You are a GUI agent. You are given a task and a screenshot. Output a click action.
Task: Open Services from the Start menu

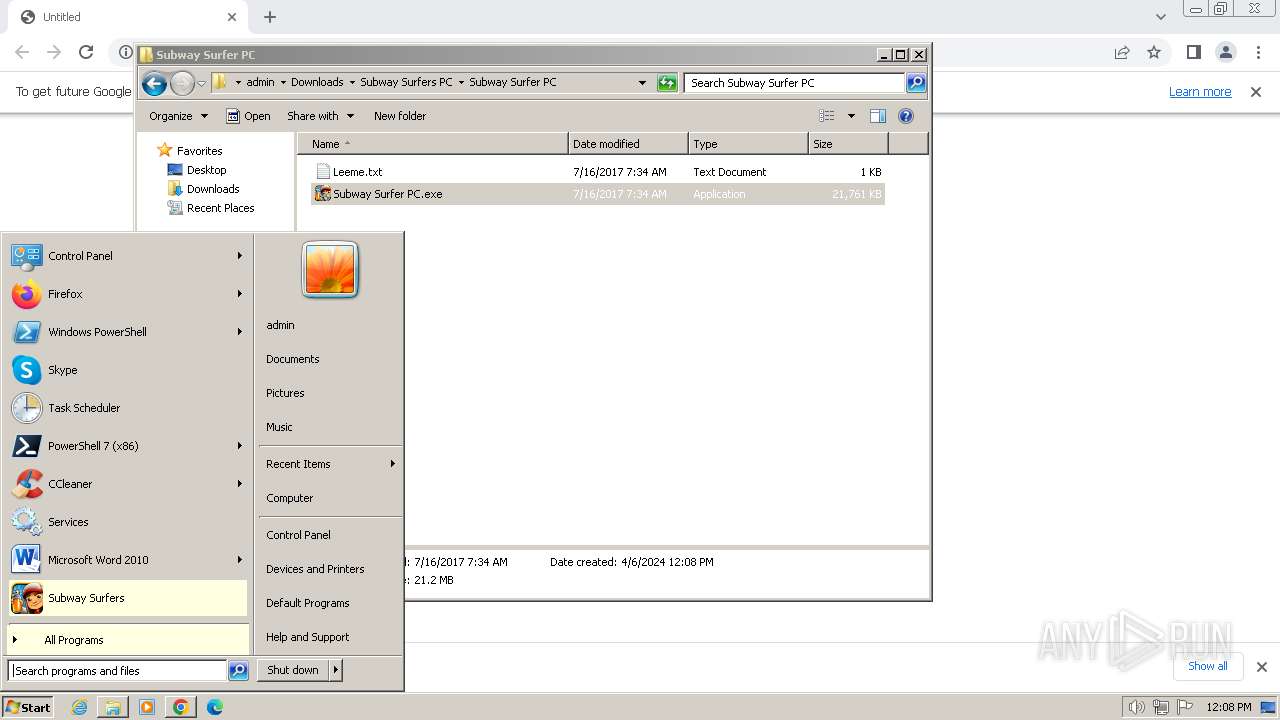[127, 522]
